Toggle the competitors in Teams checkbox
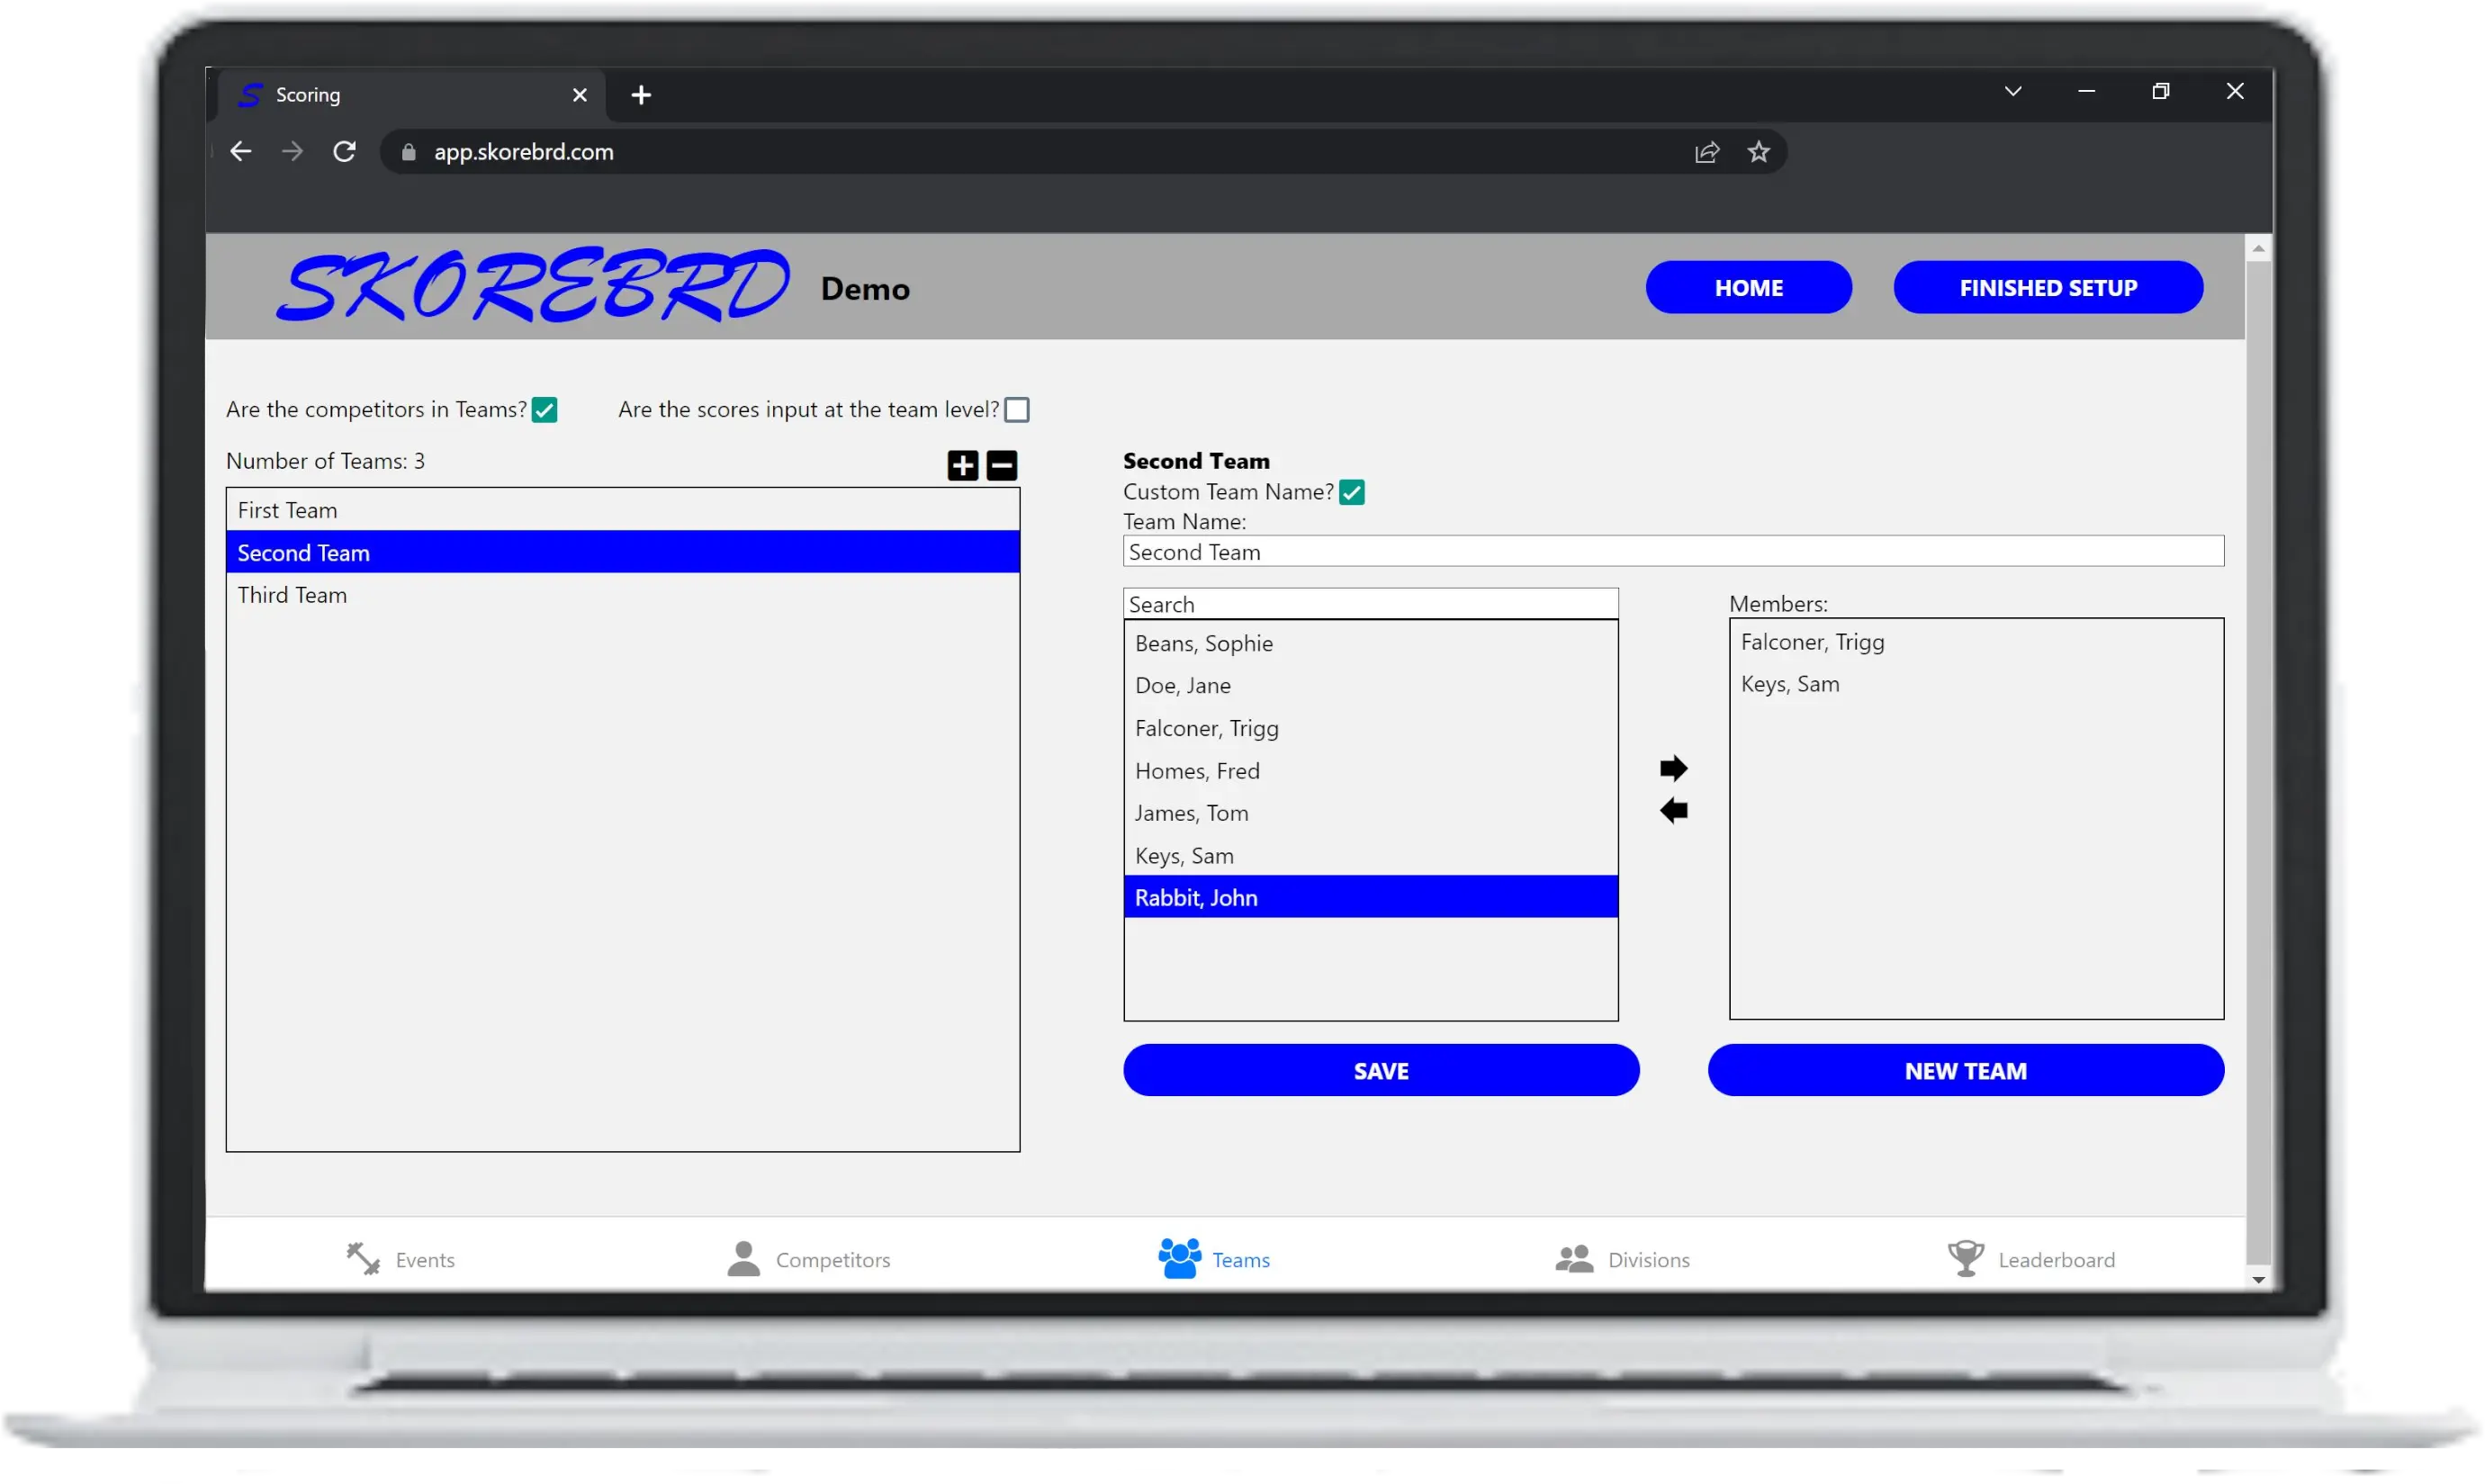 [544, 409]
